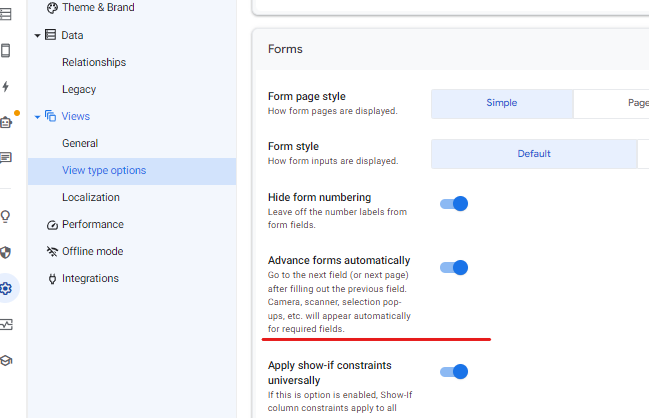
Task: Click "Apply show-if constraints universally" label
Action: (x=329, y=373)
